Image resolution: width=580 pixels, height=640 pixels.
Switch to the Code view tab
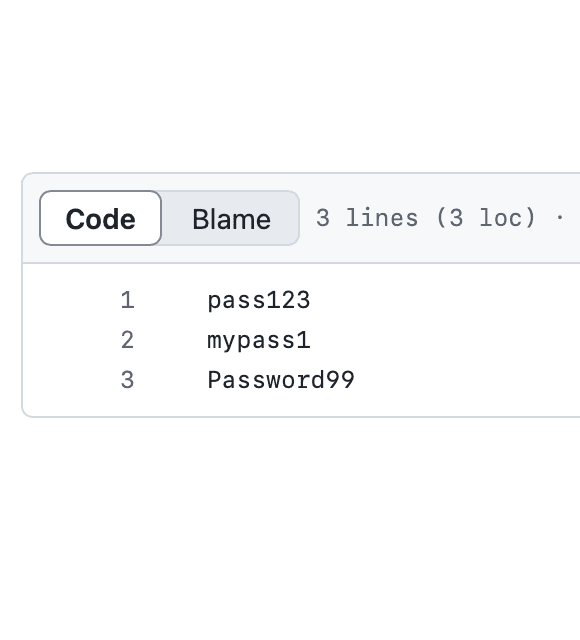click(x=100, y=218)
